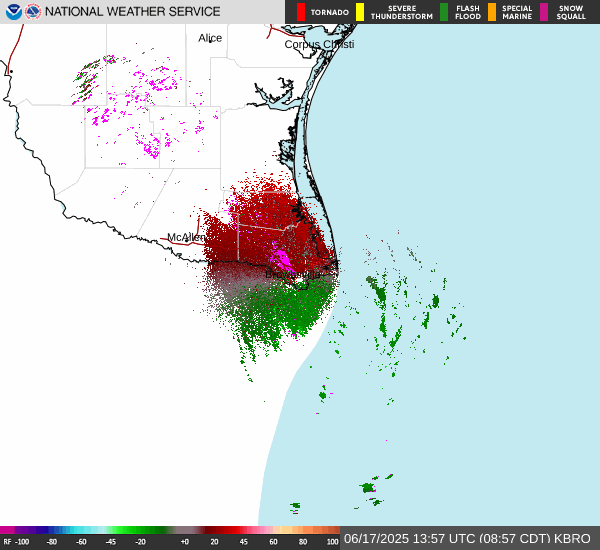
Task: Click the FLASH FLOOD legend label
Action: [x=468, y=12]
